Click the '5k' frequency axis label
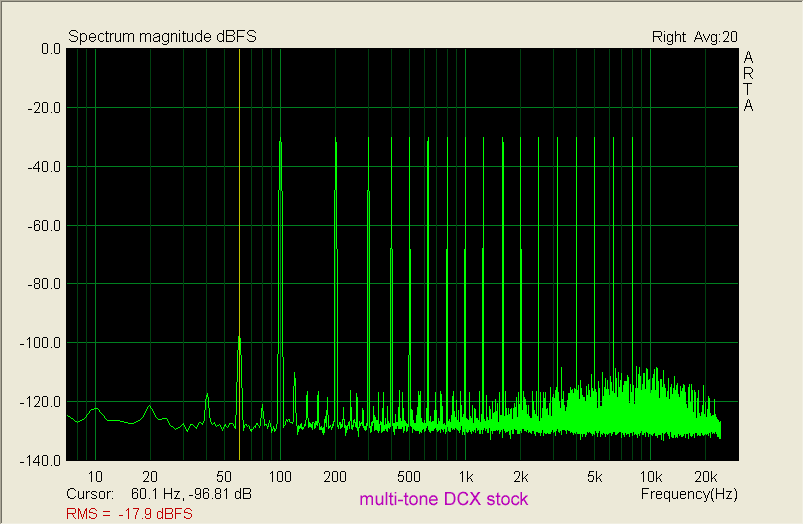The width and height of the screenshot is (804, 525). pyautogui.click(x=594, y=477)
